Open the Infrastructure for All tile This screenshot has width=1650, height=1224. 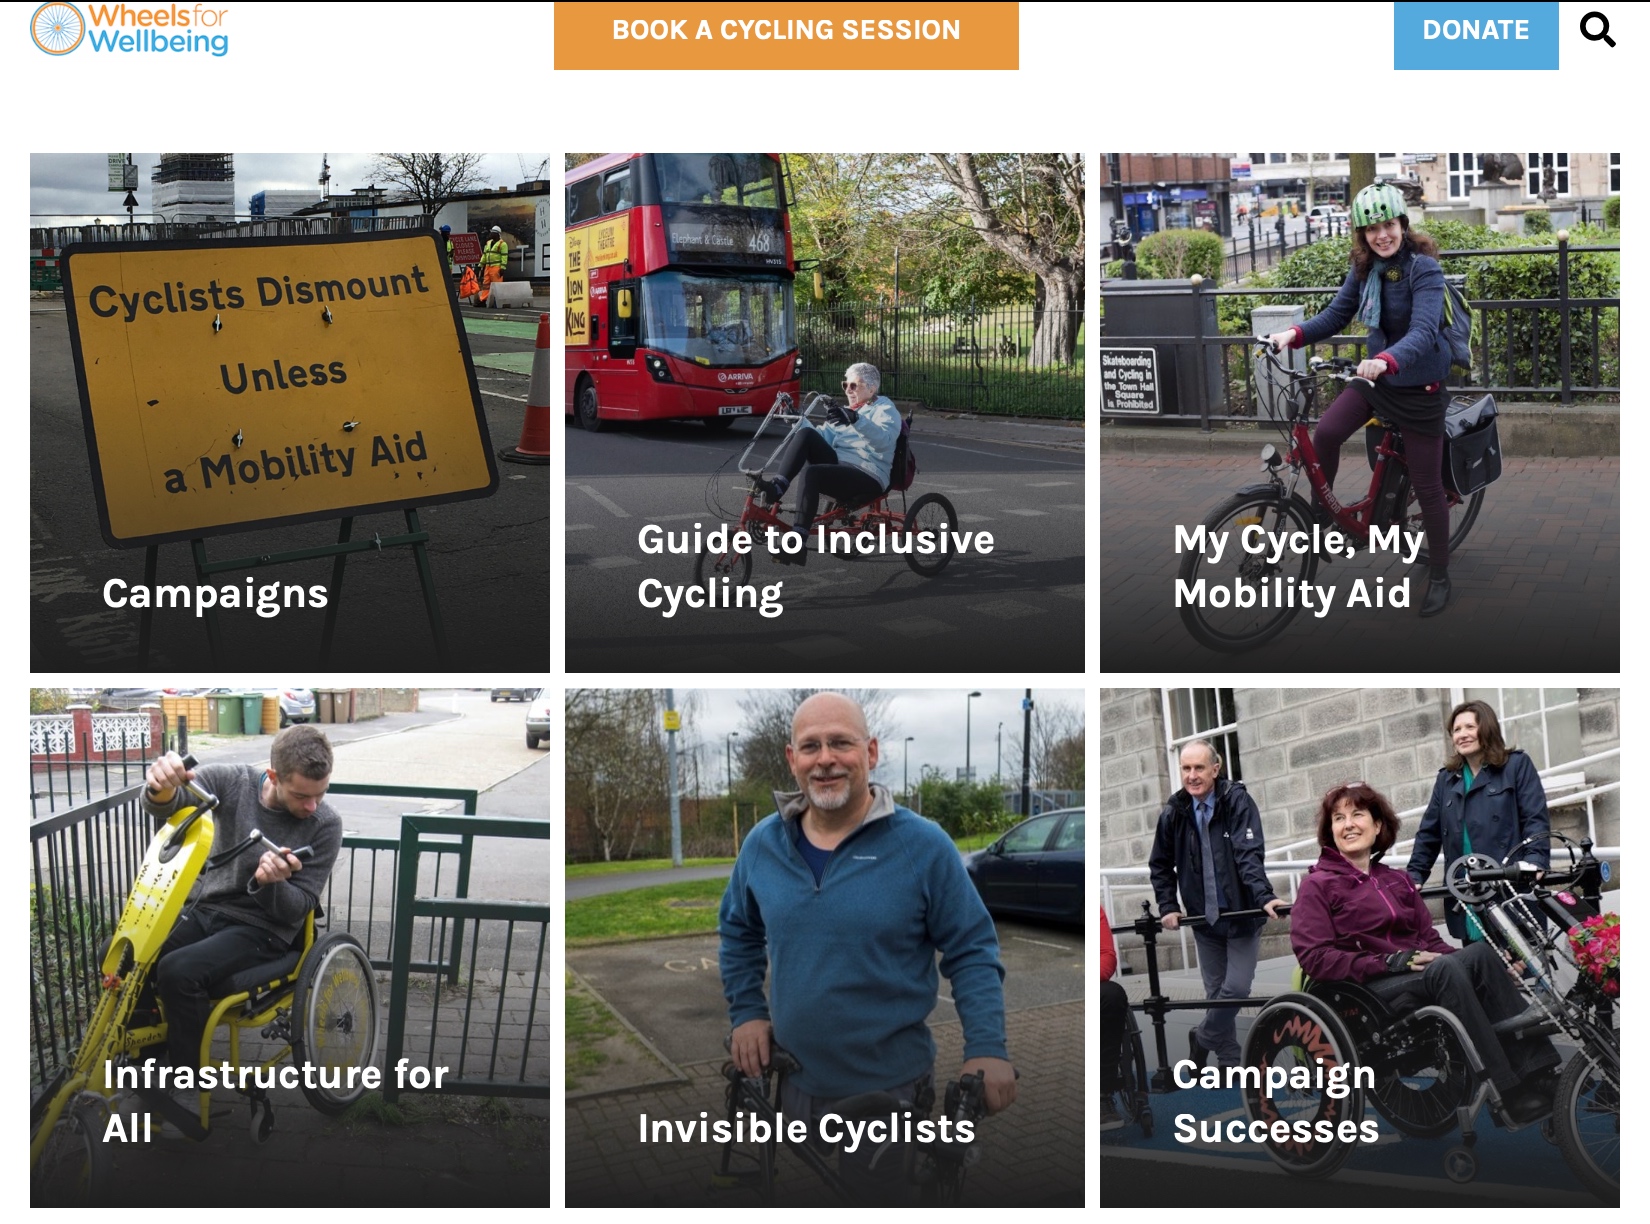[x=290, y=948]
